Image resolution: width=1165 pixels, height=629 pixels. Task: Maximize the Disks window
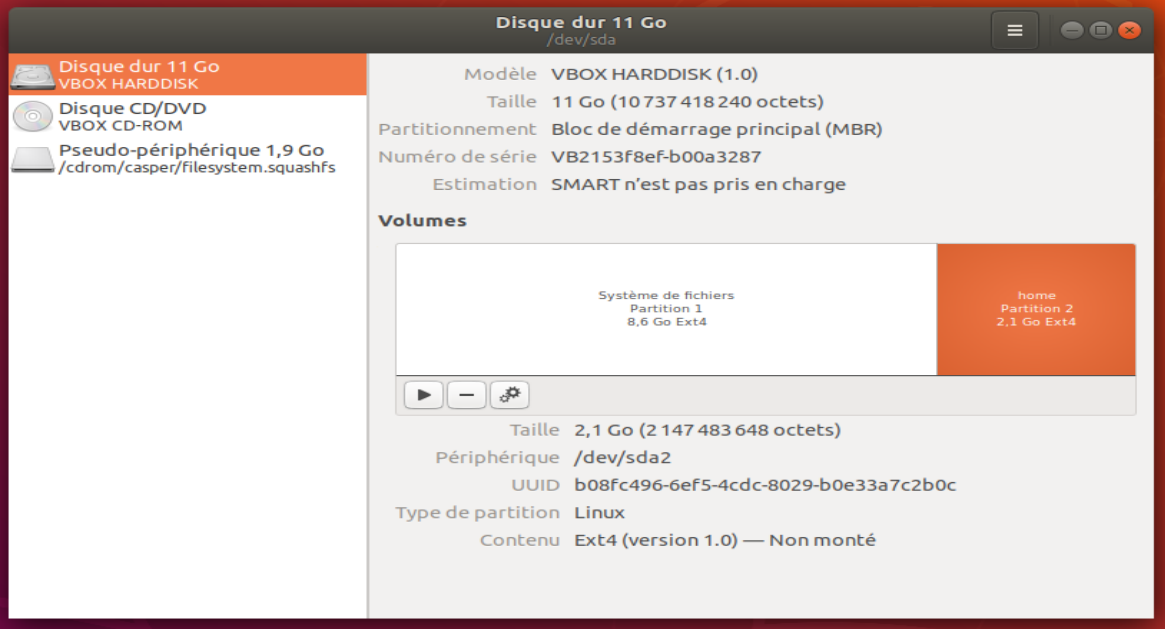[x=1100, y=31]
